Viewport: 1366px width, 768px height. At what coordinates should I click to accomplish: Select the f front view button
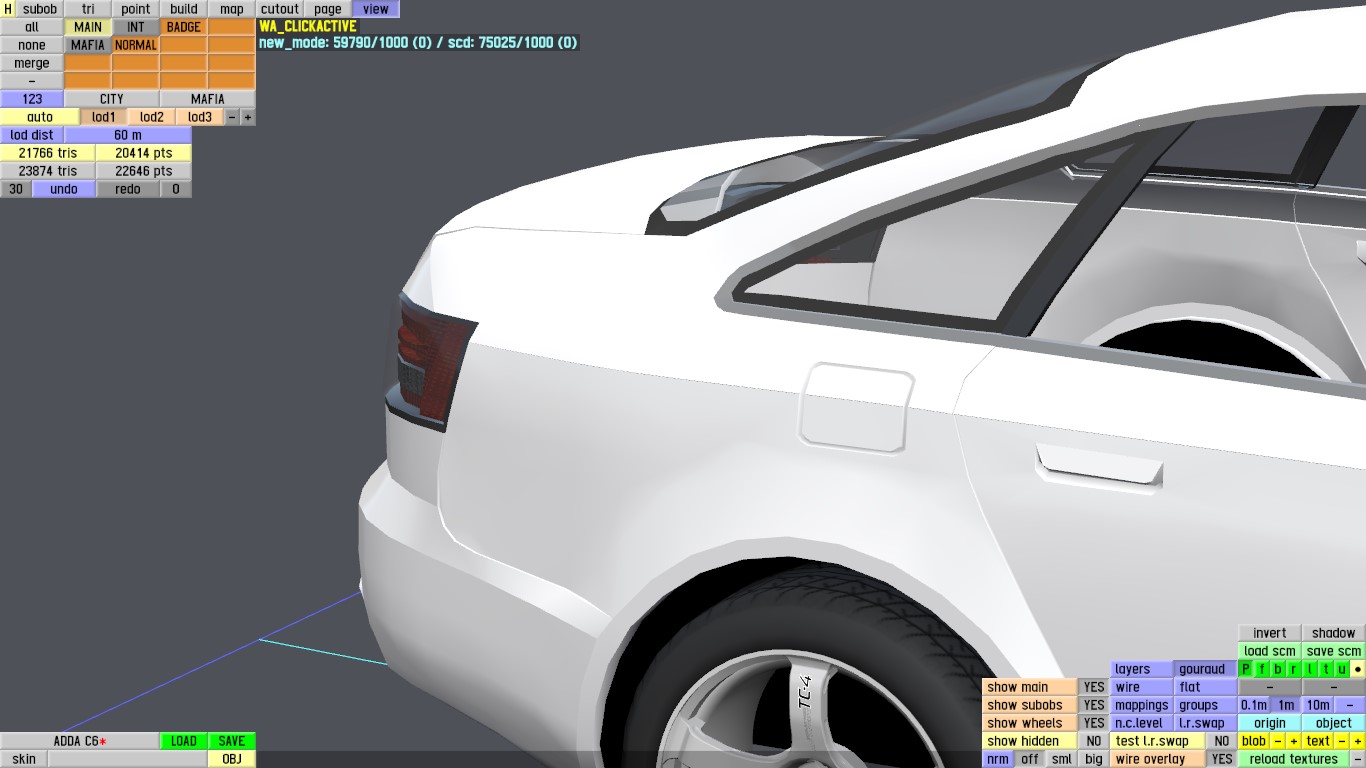(x=1262, y=669)
